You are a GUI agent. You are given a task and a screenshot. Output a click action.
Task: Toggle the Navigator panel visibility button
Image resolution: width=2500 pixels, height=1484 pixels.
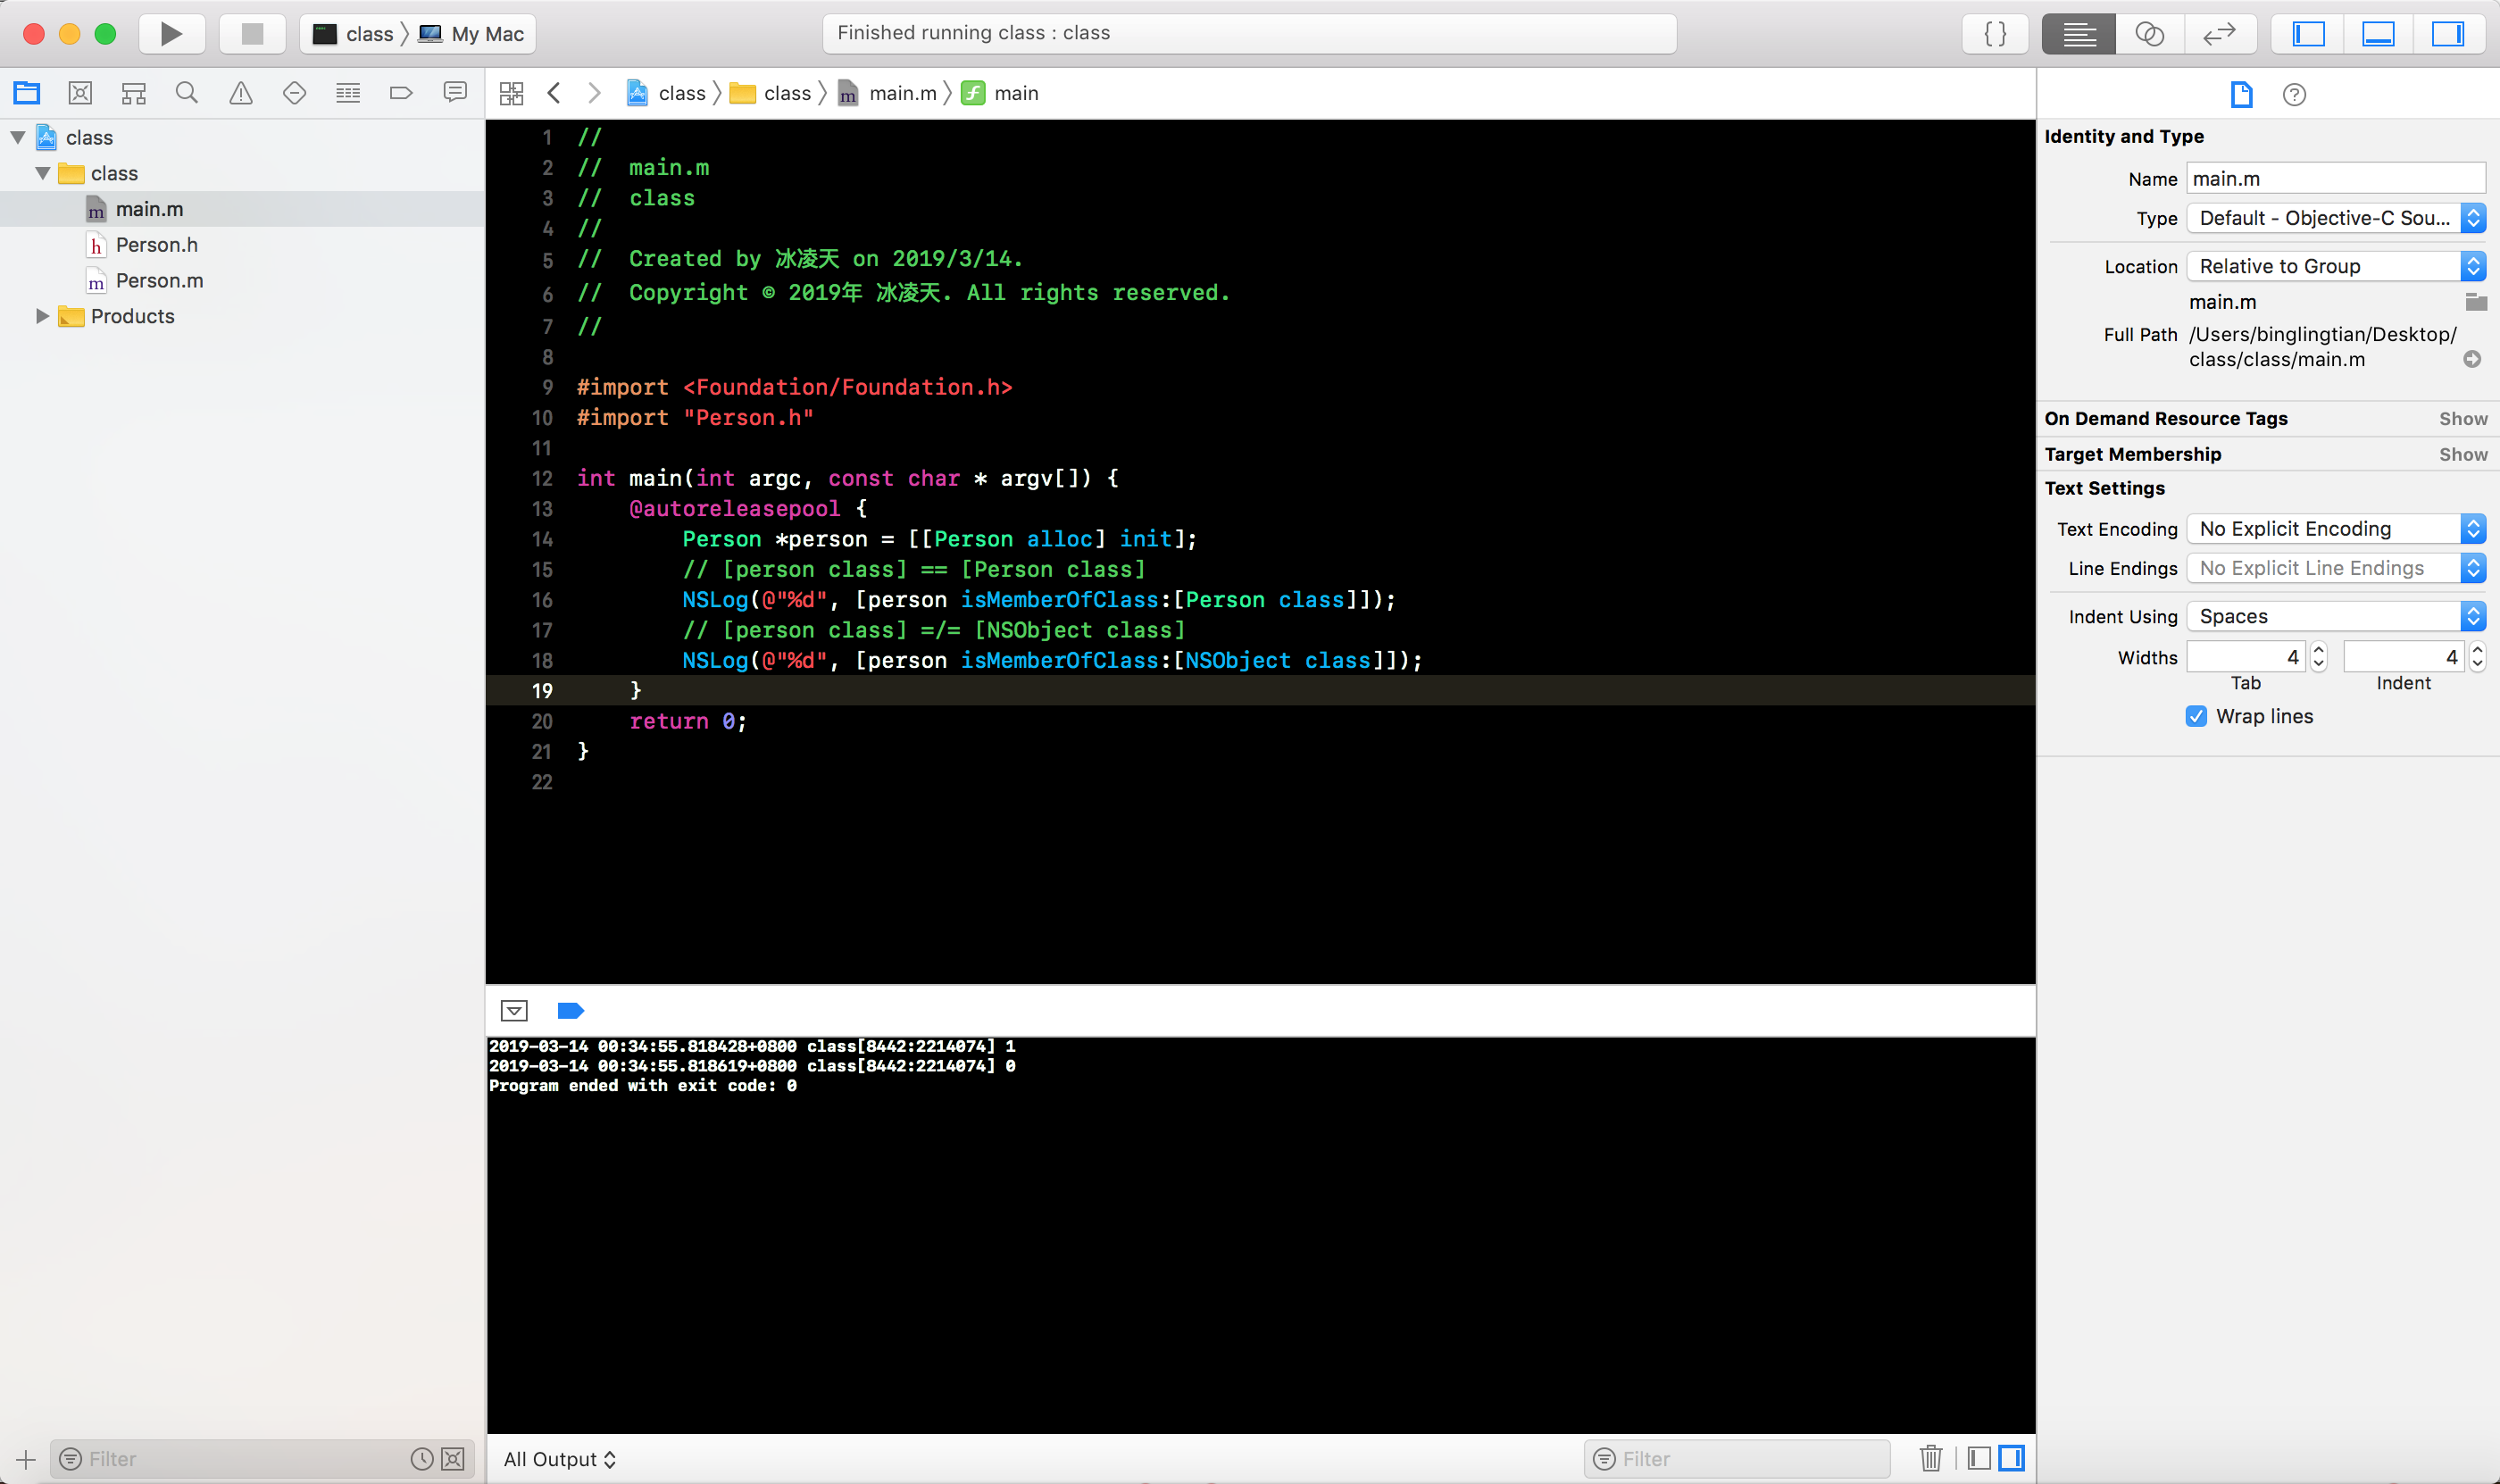2308,34
